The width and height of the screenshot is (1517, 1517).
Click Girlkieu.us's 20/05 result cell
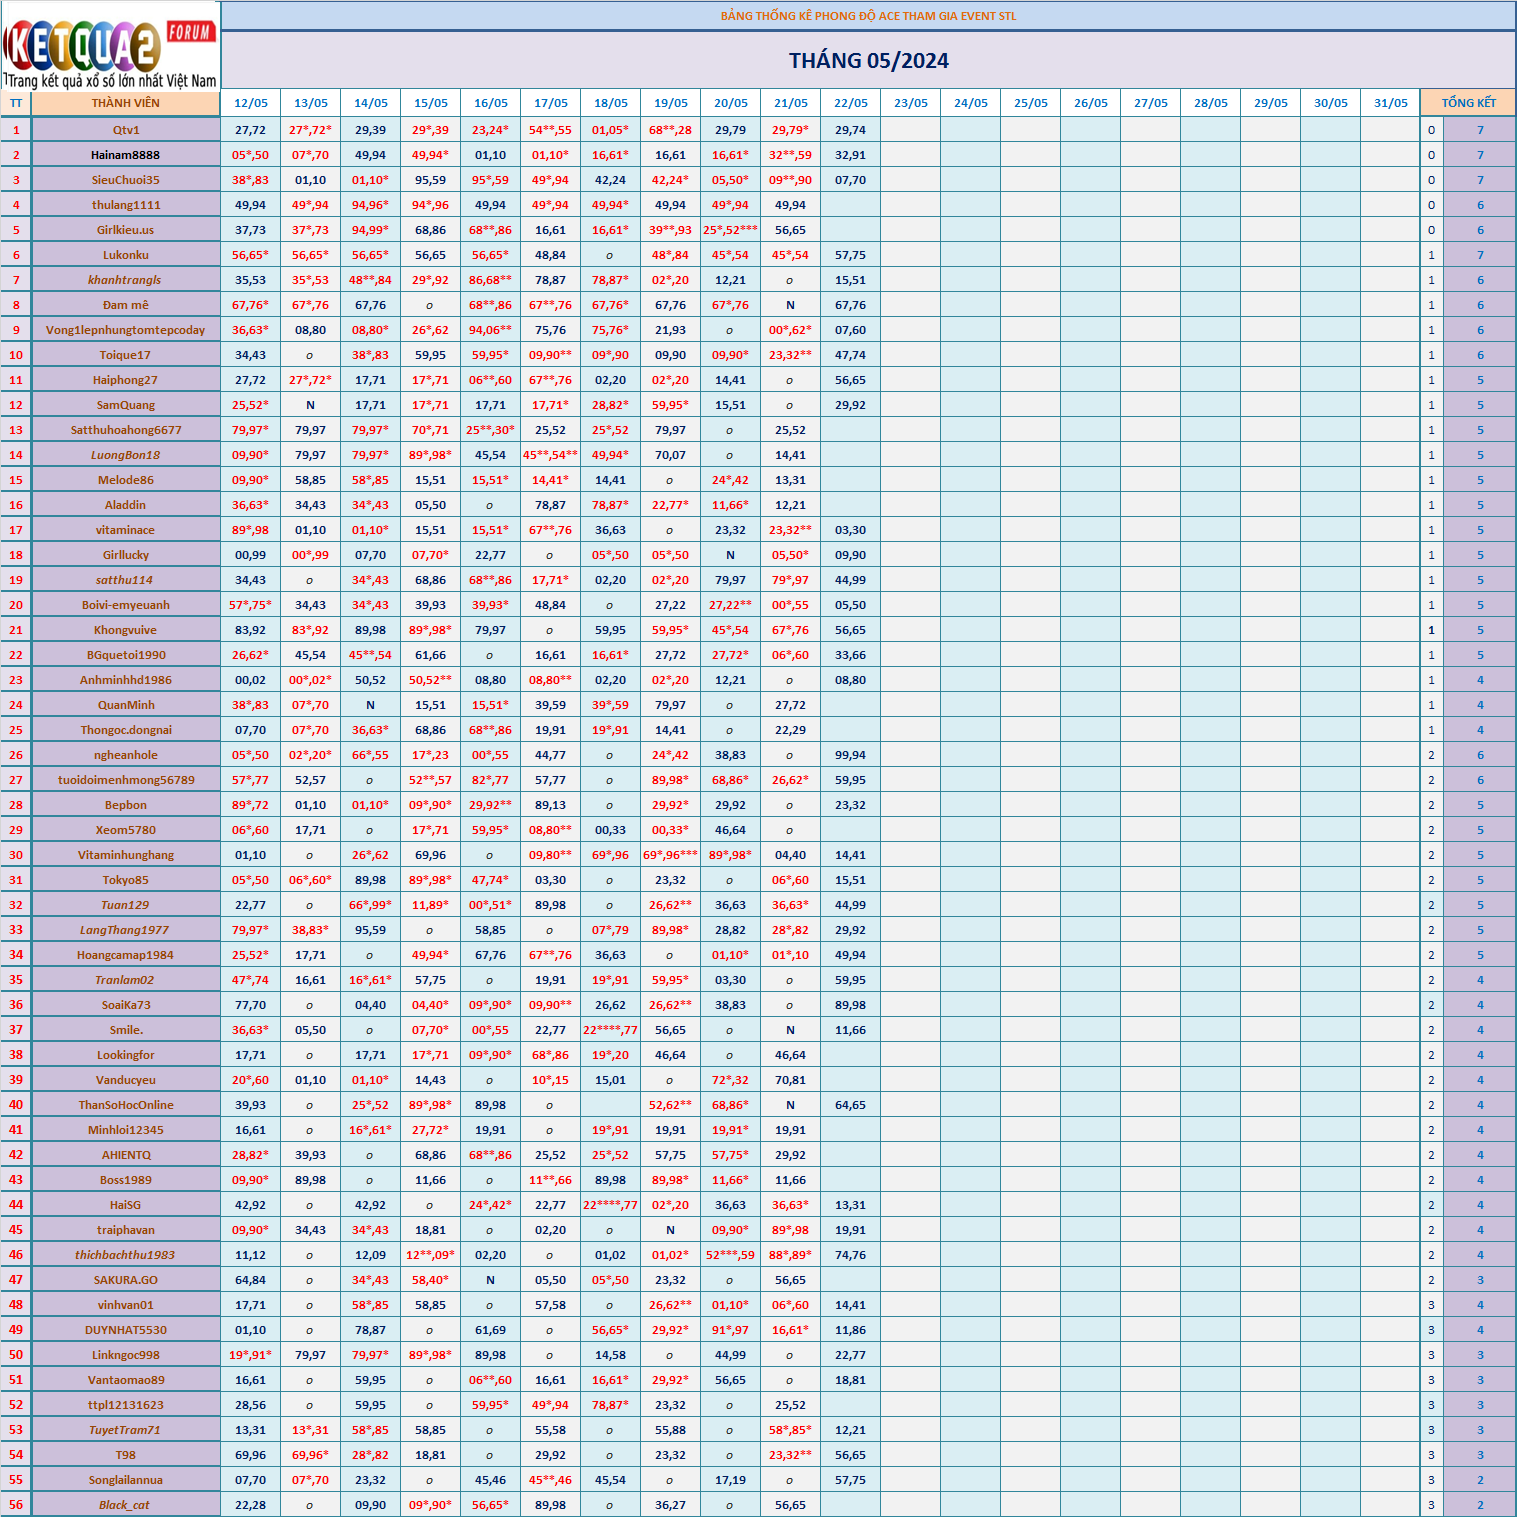pos(730,230)
